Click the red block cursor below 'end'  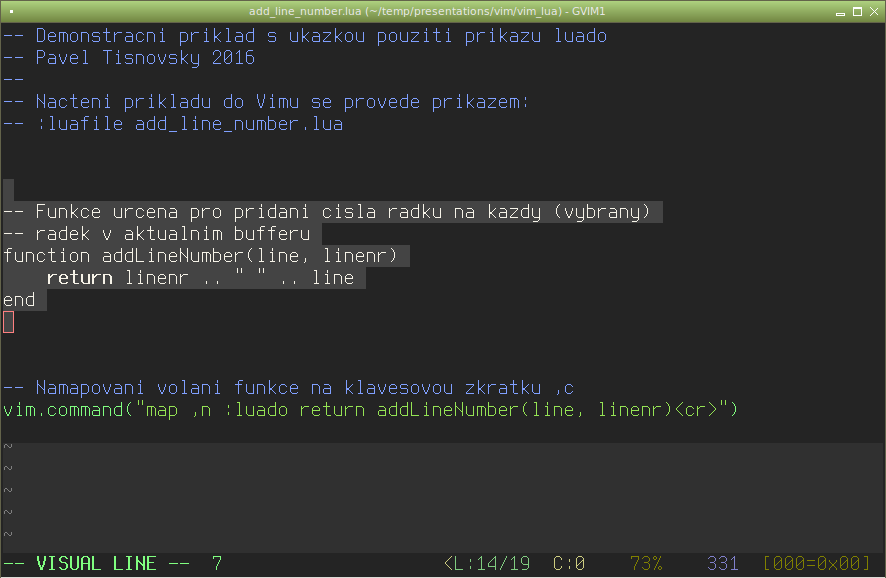(8, 323)
